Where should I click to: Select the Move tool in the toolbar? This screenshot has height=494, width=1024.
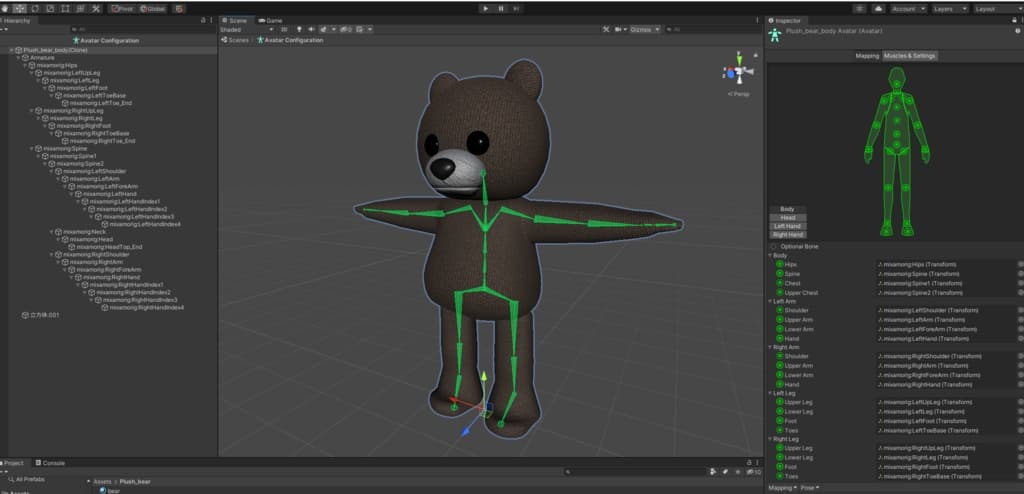21,8
